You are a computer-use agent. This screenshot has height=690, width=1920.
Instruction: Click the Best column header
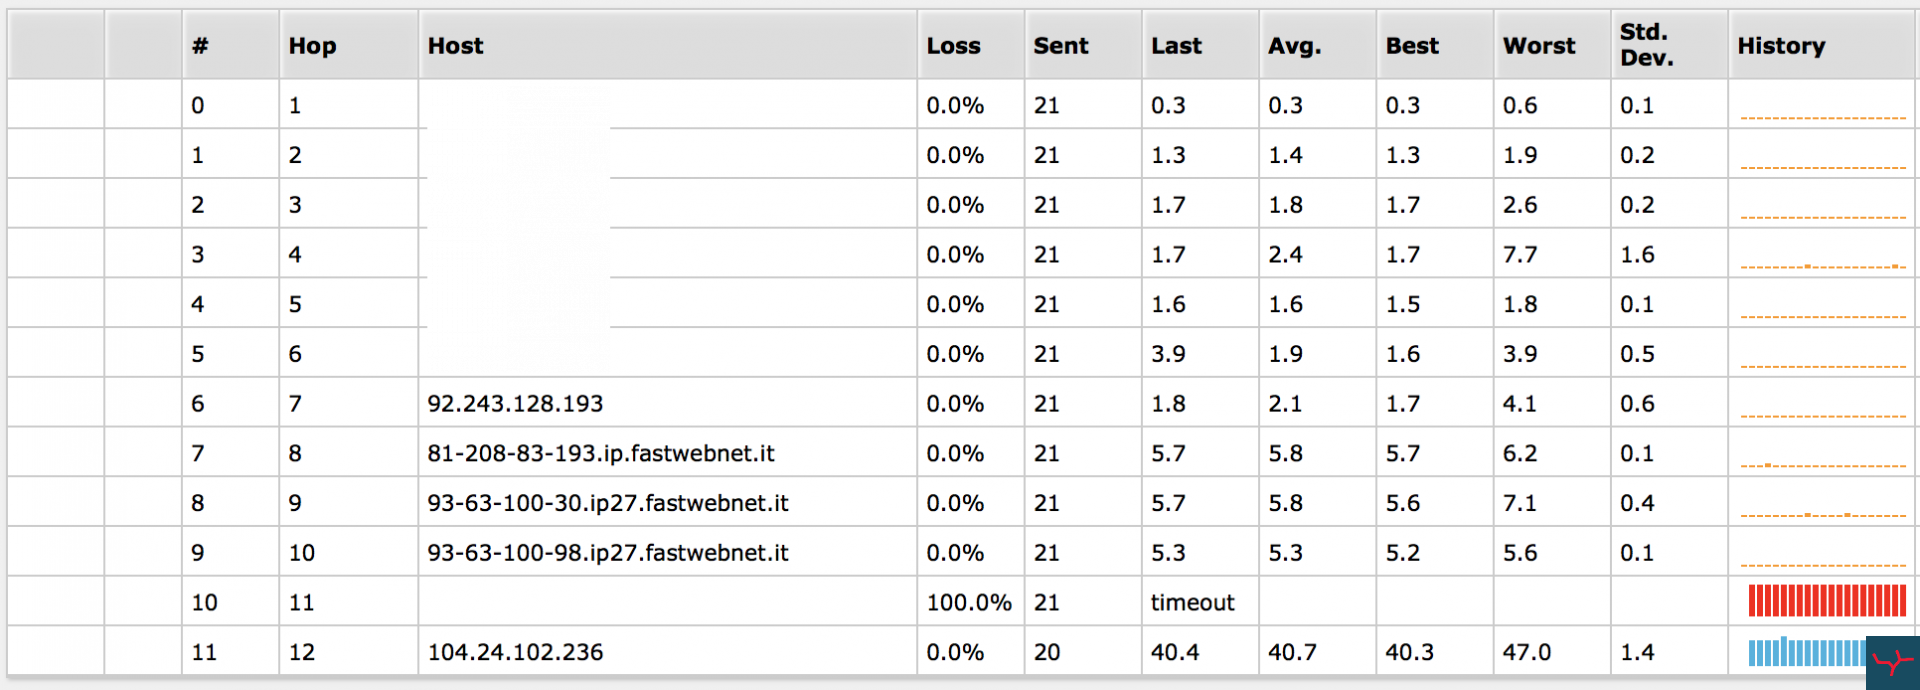(1412, 46)
